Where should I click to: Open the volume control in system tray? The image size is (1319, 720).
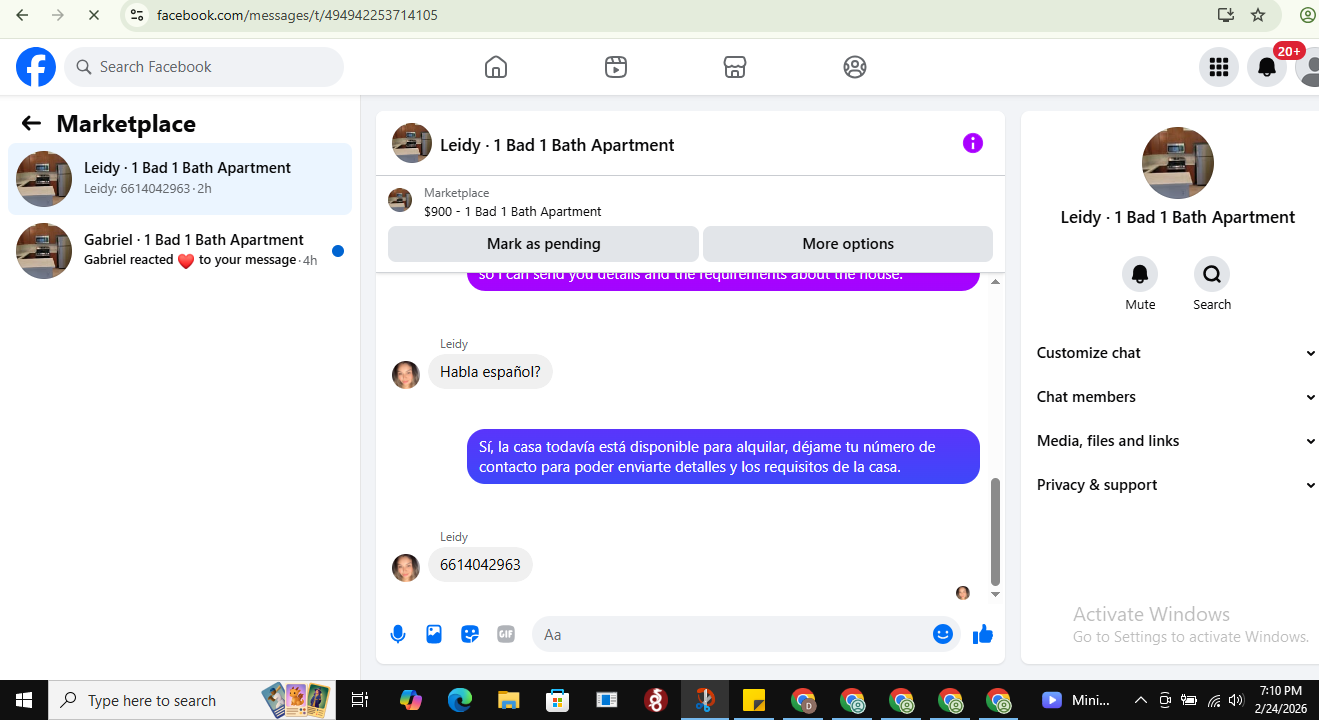tap(1235, 700)
